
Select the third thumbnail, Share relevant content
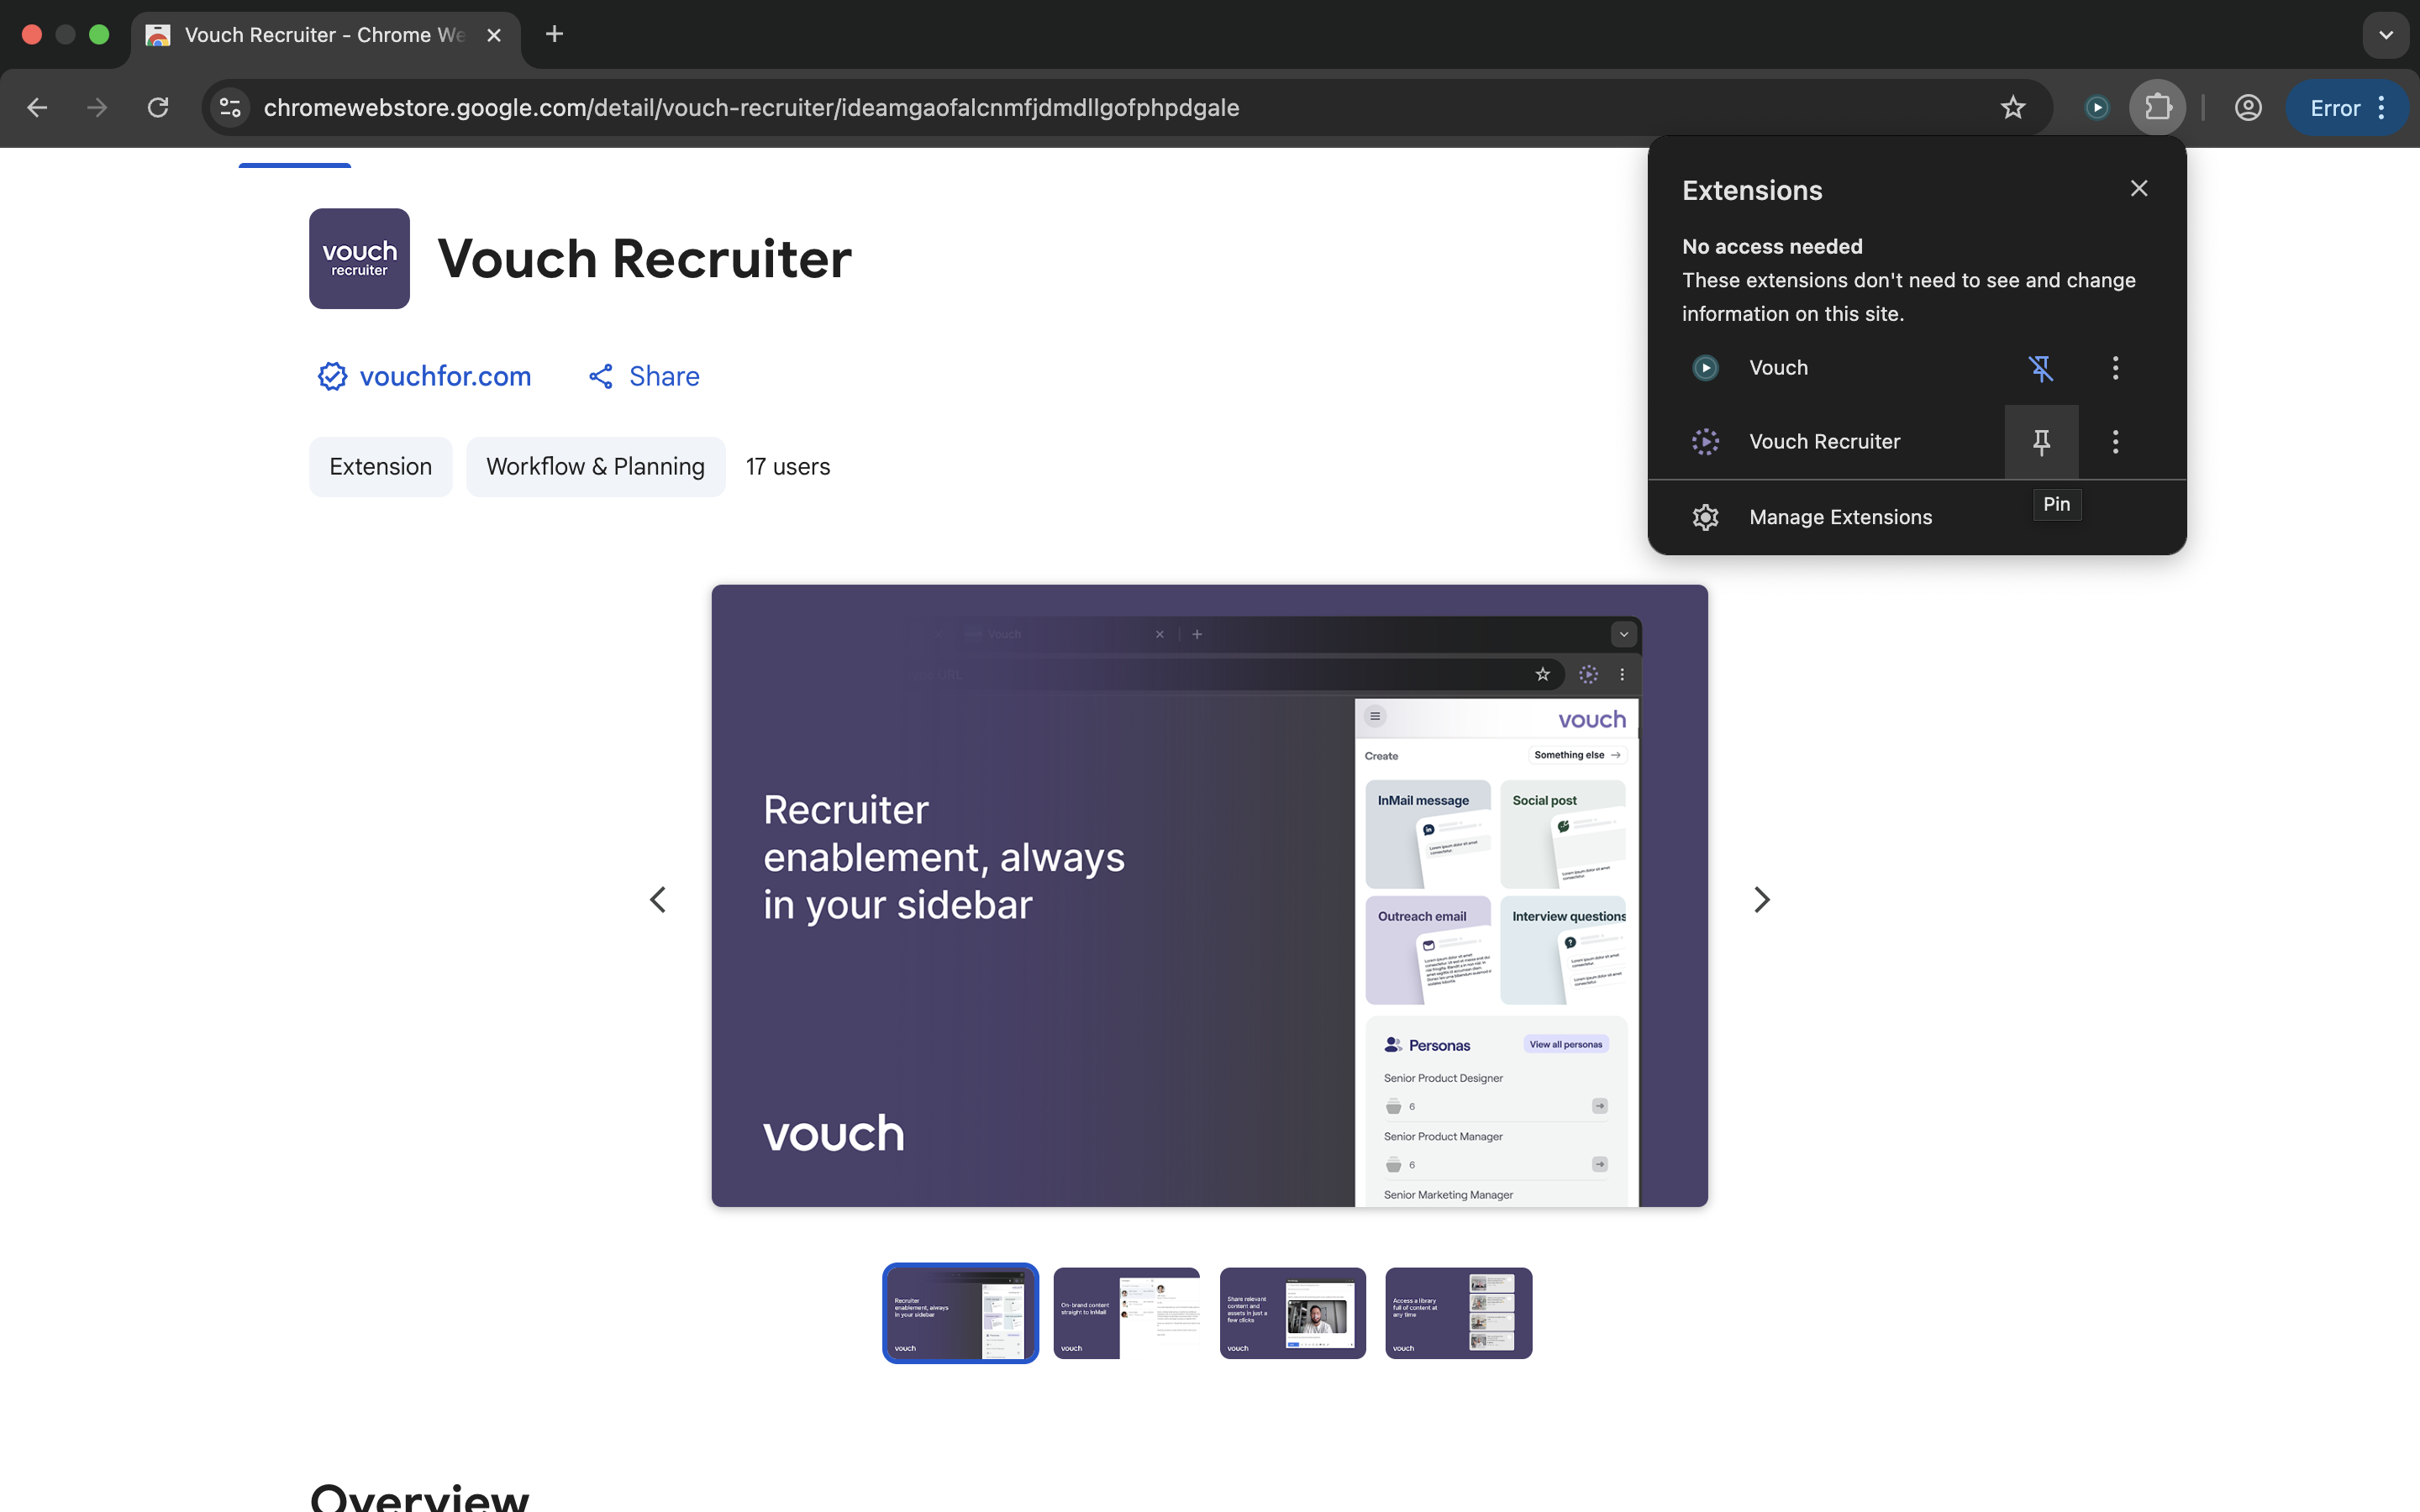click(x=1292, y=1313)
